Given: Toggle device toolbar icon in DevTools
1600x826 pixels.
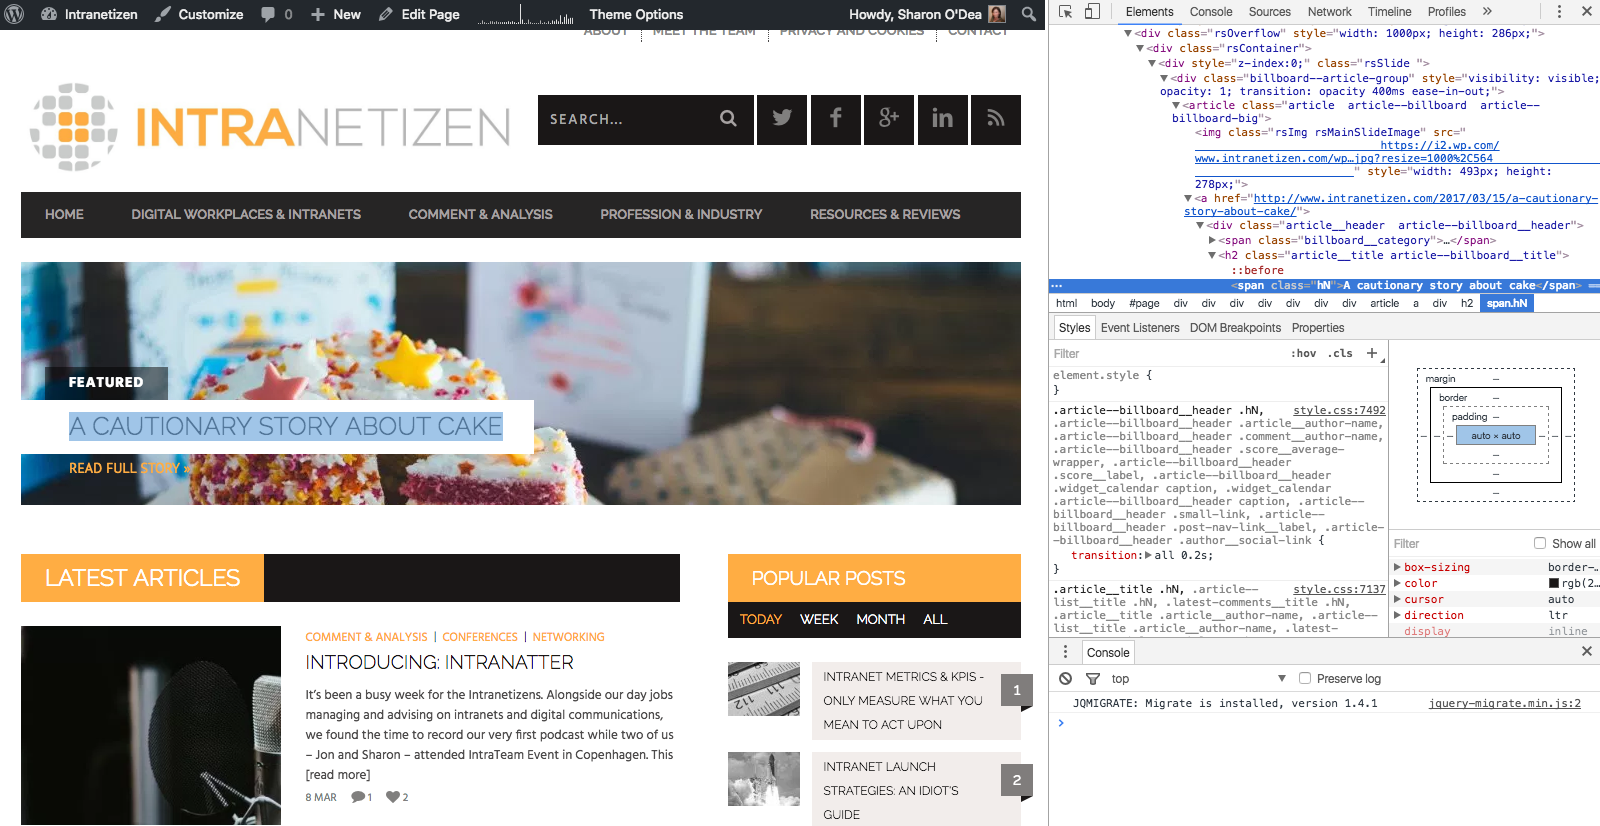Looking at the screenshot, I should [1092, 12].
